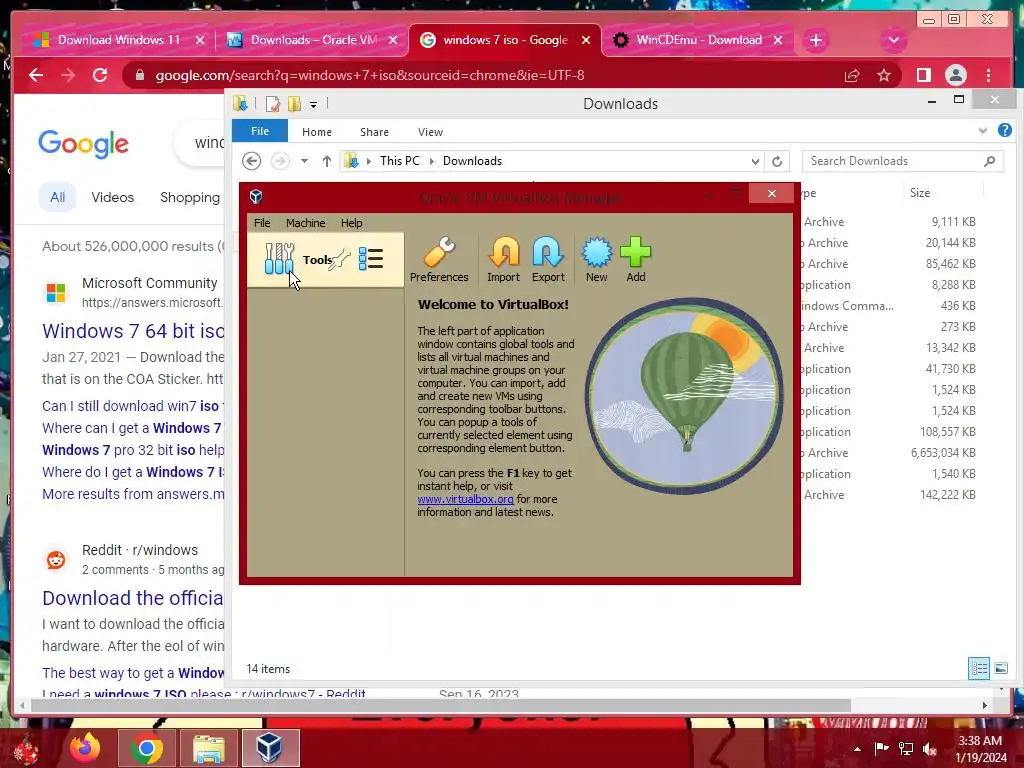Open Chrome tab search dropdown
The height and width of the screenshot is (768, 1024).
tap(893, 40)
